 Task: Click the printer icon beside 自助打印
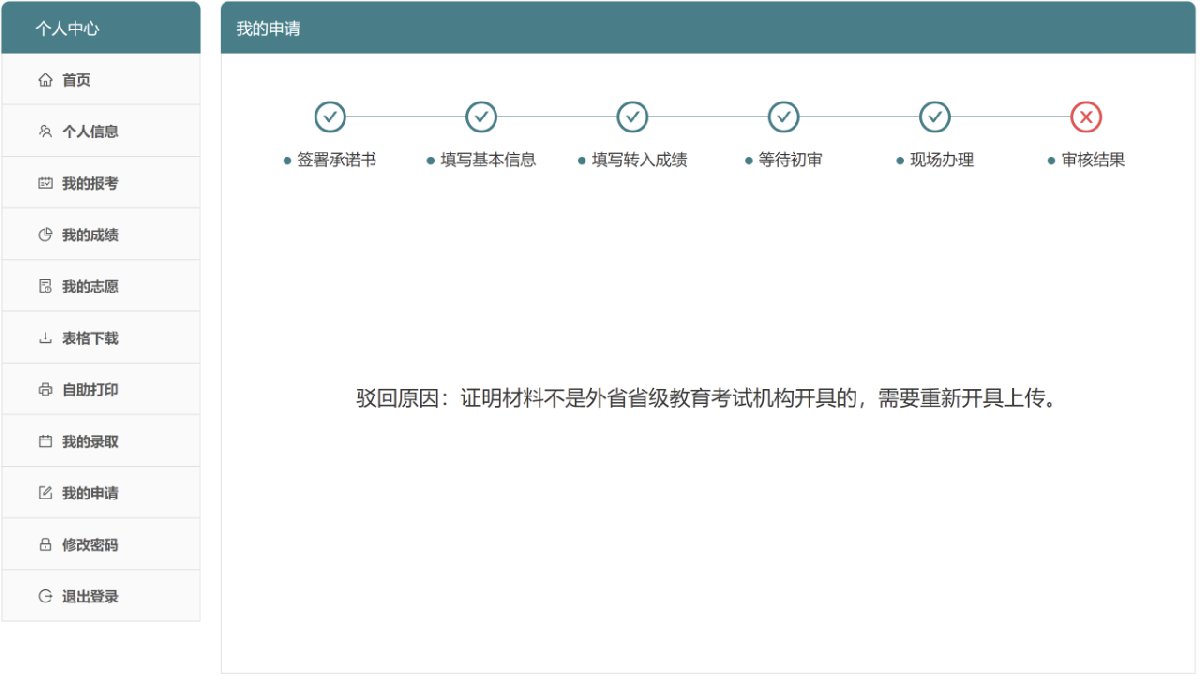tap(45, 390)
